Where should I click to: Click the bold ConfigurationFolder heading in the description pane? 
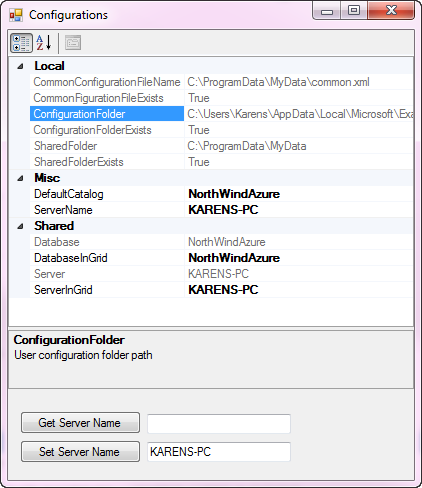(x=69, y=340)
